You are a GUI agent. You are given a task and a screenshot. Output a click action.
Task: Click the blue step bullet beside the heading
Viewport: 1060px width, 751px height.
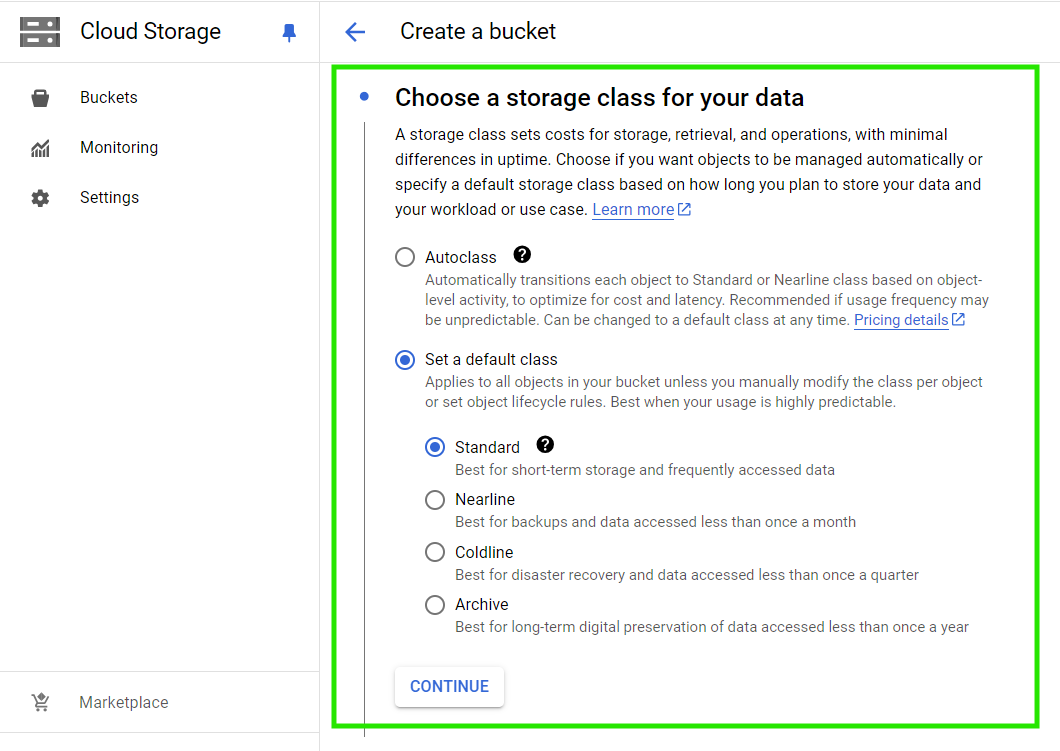364,97
